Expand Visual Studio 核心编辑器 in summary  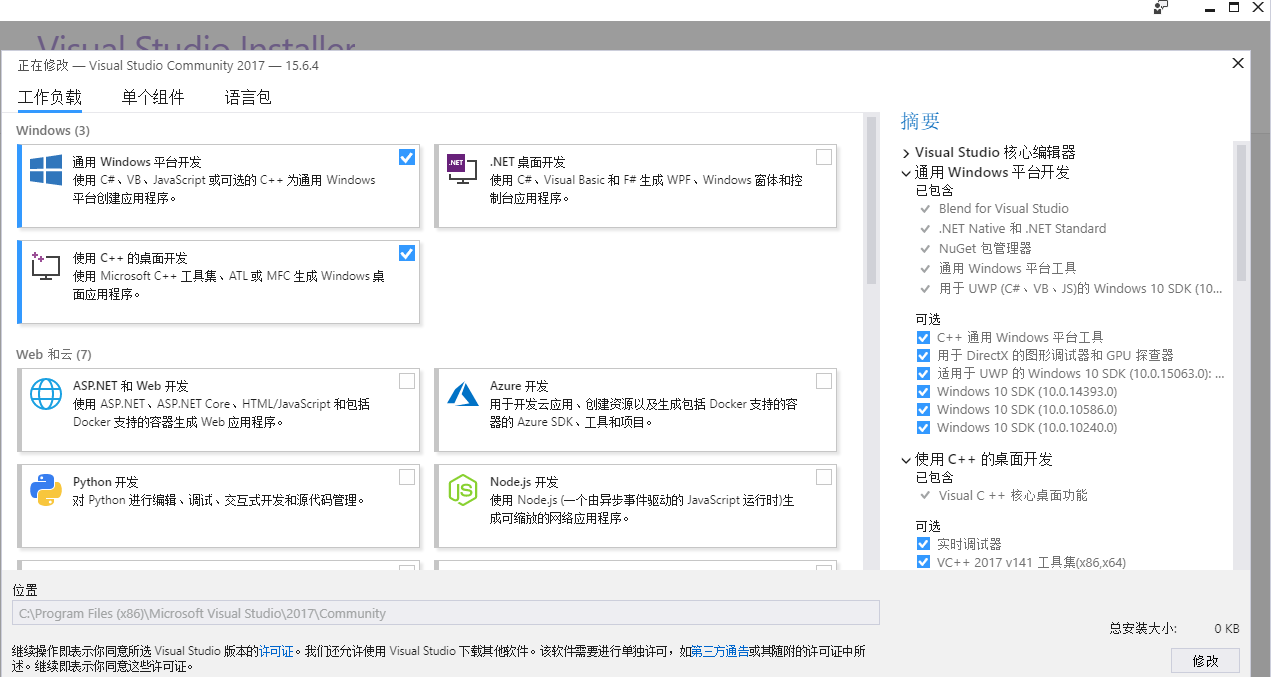[x=906, y=153]
